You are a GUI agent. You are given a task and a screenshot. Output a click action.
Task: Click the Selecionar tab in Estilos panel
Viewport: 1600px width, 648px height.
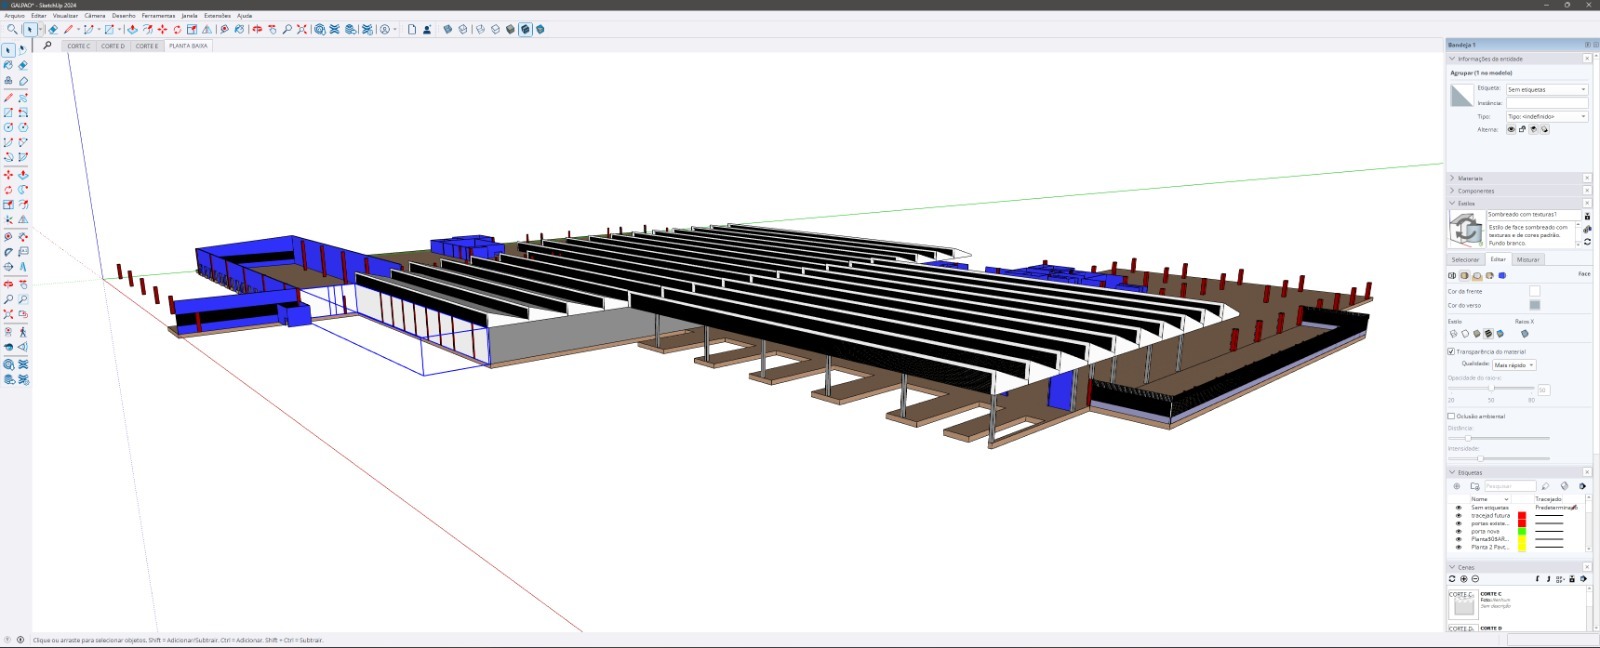(x=1465, y=260)
